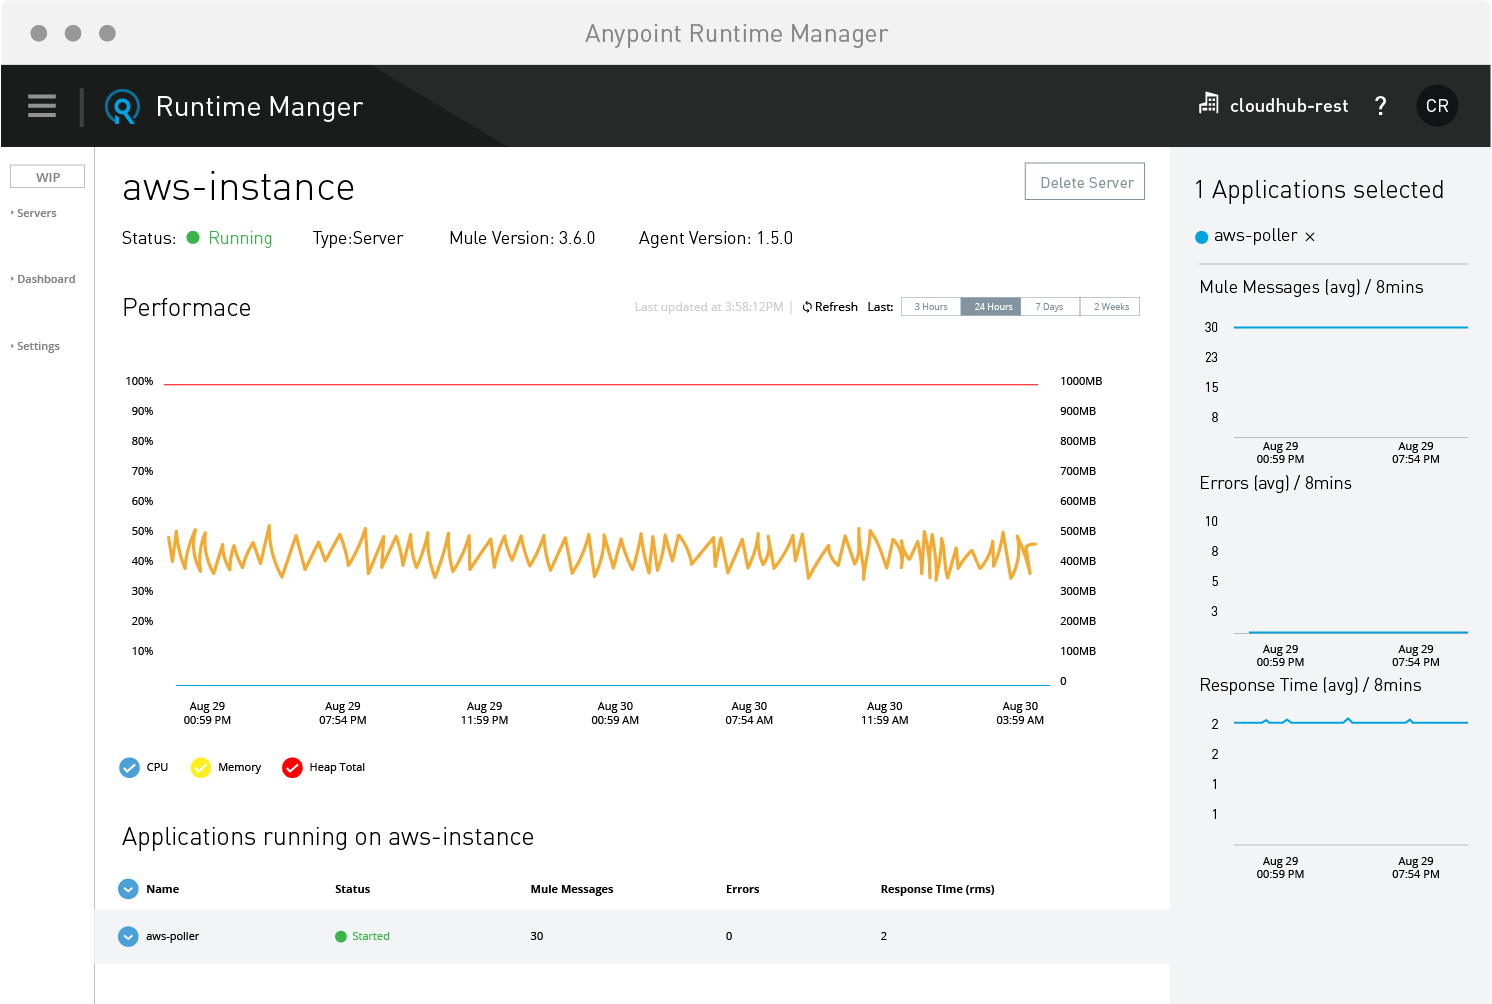Screen dimensions: 1492x1004
Task: Sort table by Status column header
Action: tap(352, 889)
